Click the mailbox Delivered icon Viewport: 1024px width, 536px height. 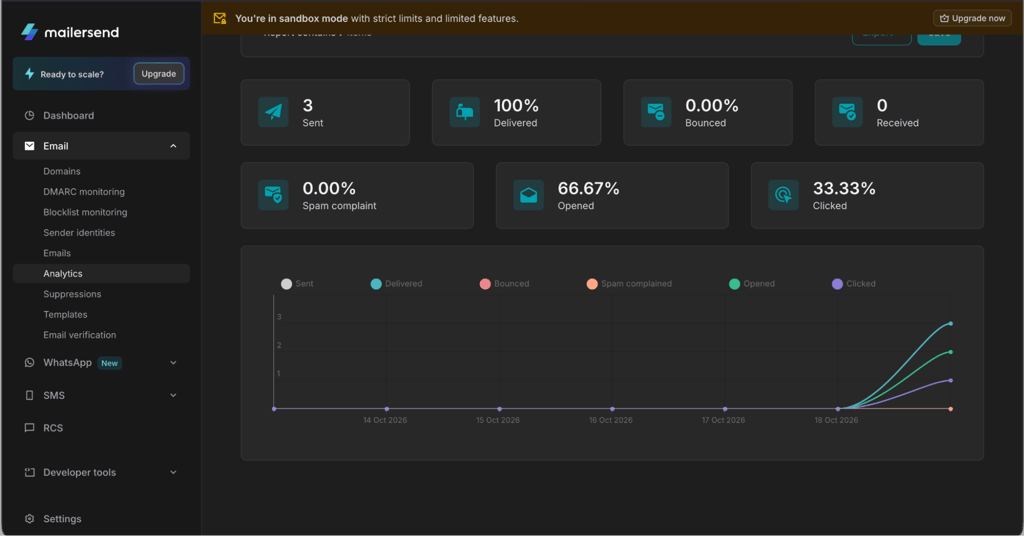click(465, 112)
